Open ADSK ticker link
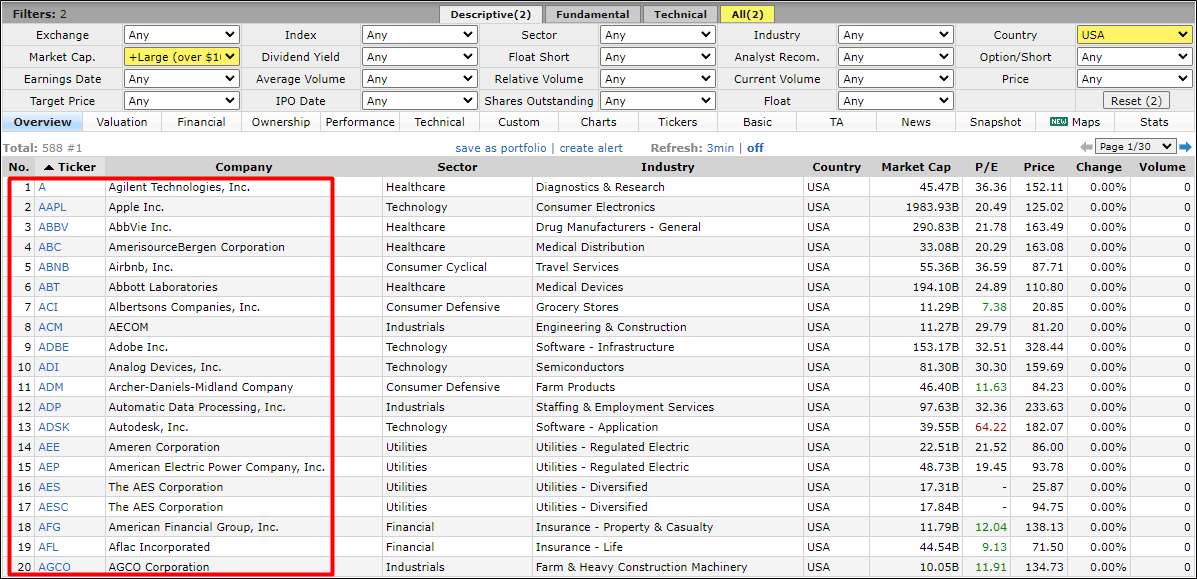Viewport: 1197px width, 579px height. pos(53,427)
